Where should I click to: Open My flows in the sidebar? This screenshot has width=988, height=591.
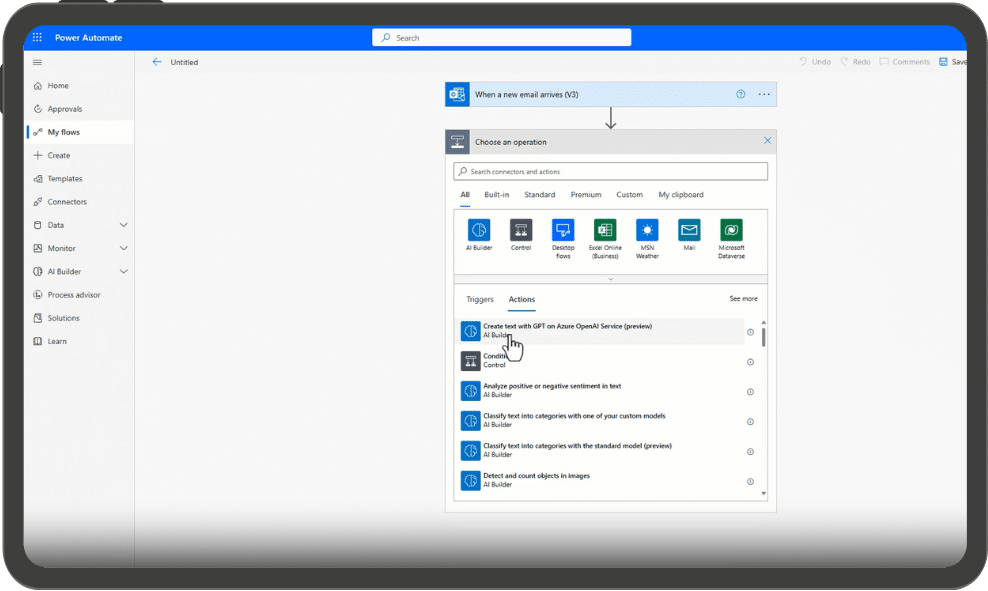79,132
